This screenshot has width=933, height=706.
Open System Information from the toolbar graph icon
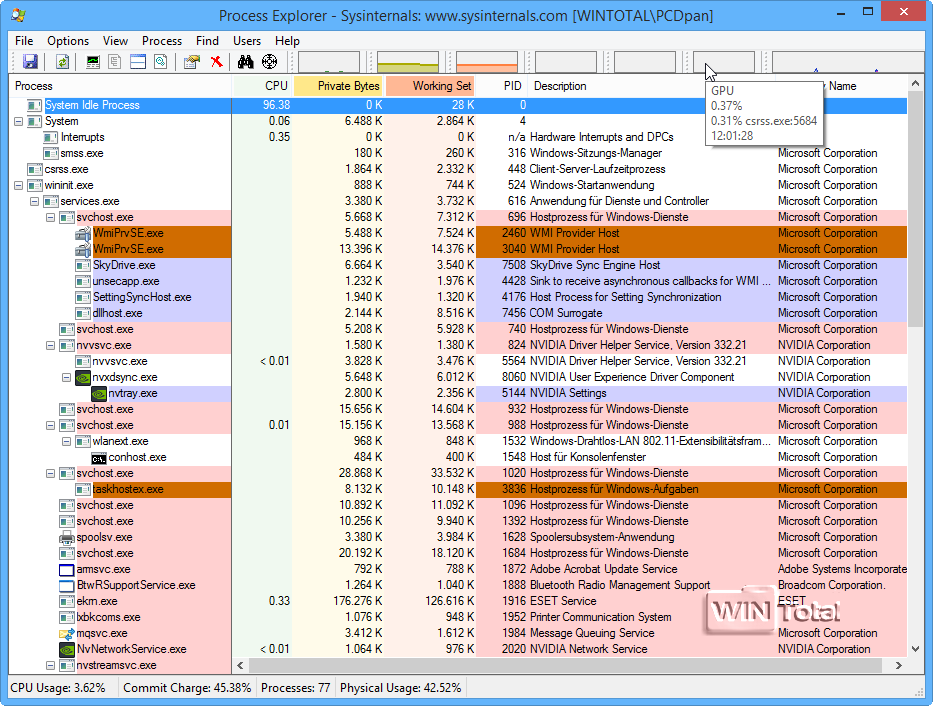pos(93,62)
